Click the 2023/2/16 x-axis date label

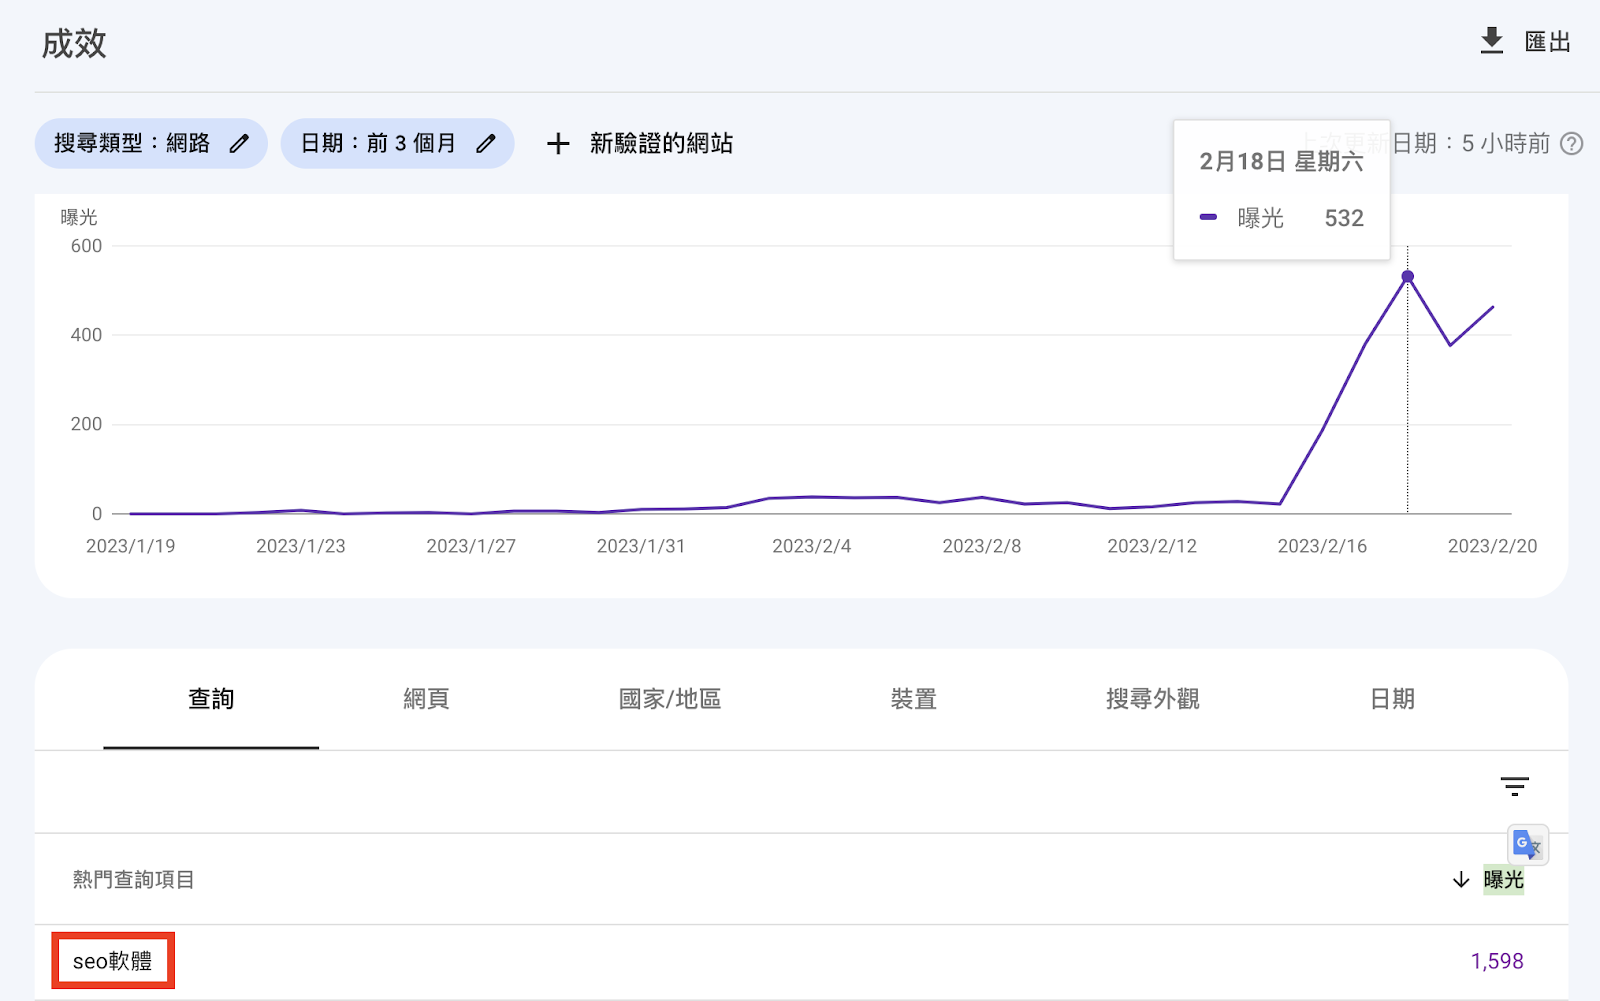pos(1322,546)
